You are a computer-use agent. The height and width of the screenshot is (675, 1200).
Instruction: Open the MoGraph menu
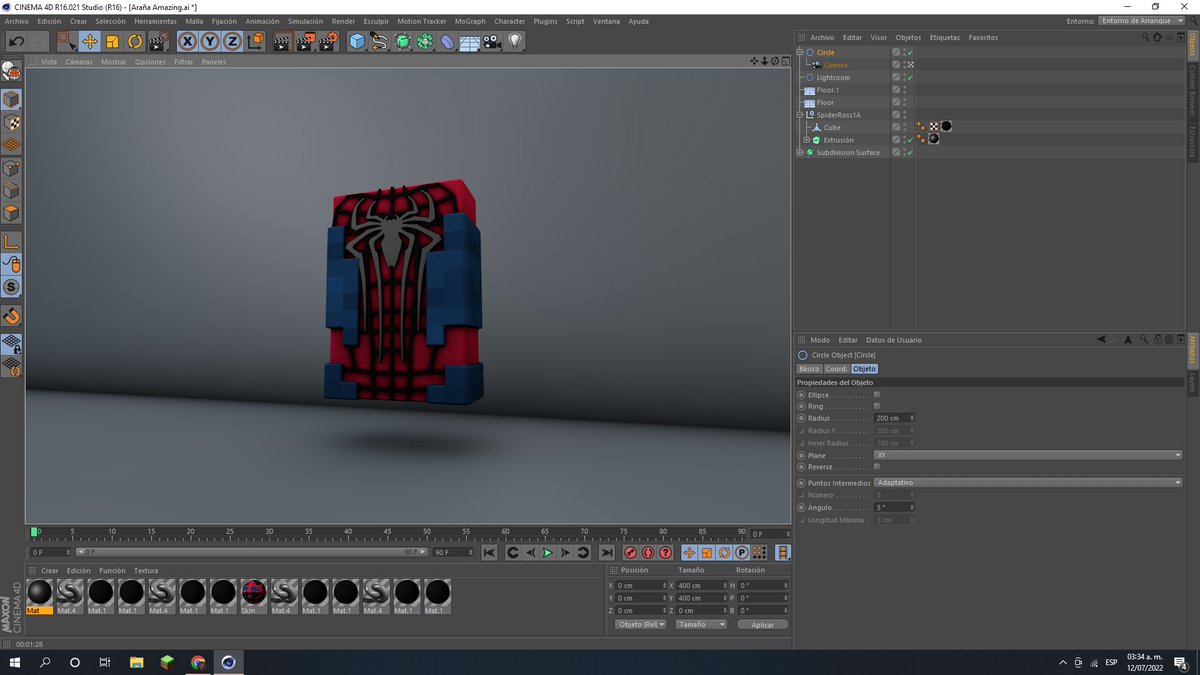[x=469, y=21]
